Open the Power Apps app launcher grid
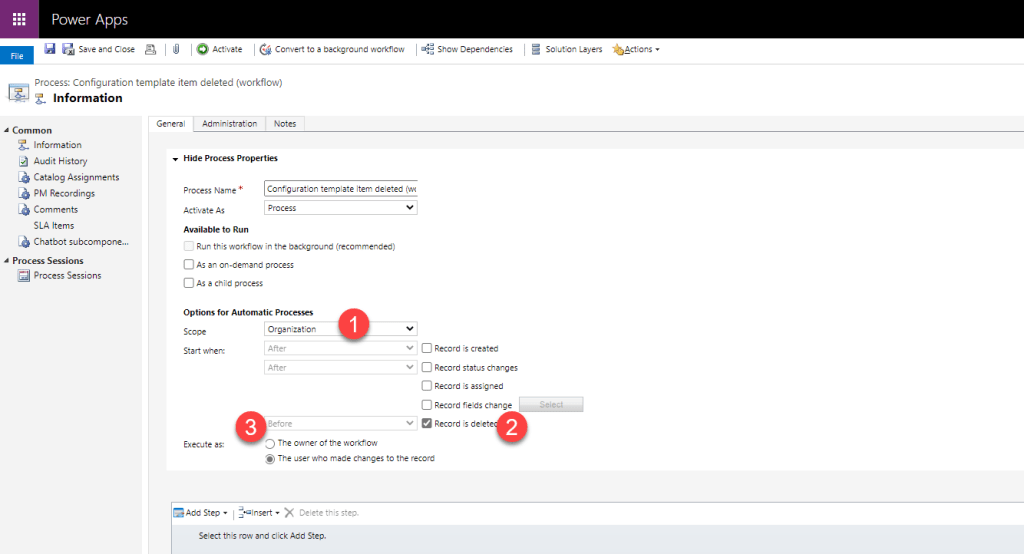The height and width of the screenshot is (554, 1024). click(x=19, y=19)
